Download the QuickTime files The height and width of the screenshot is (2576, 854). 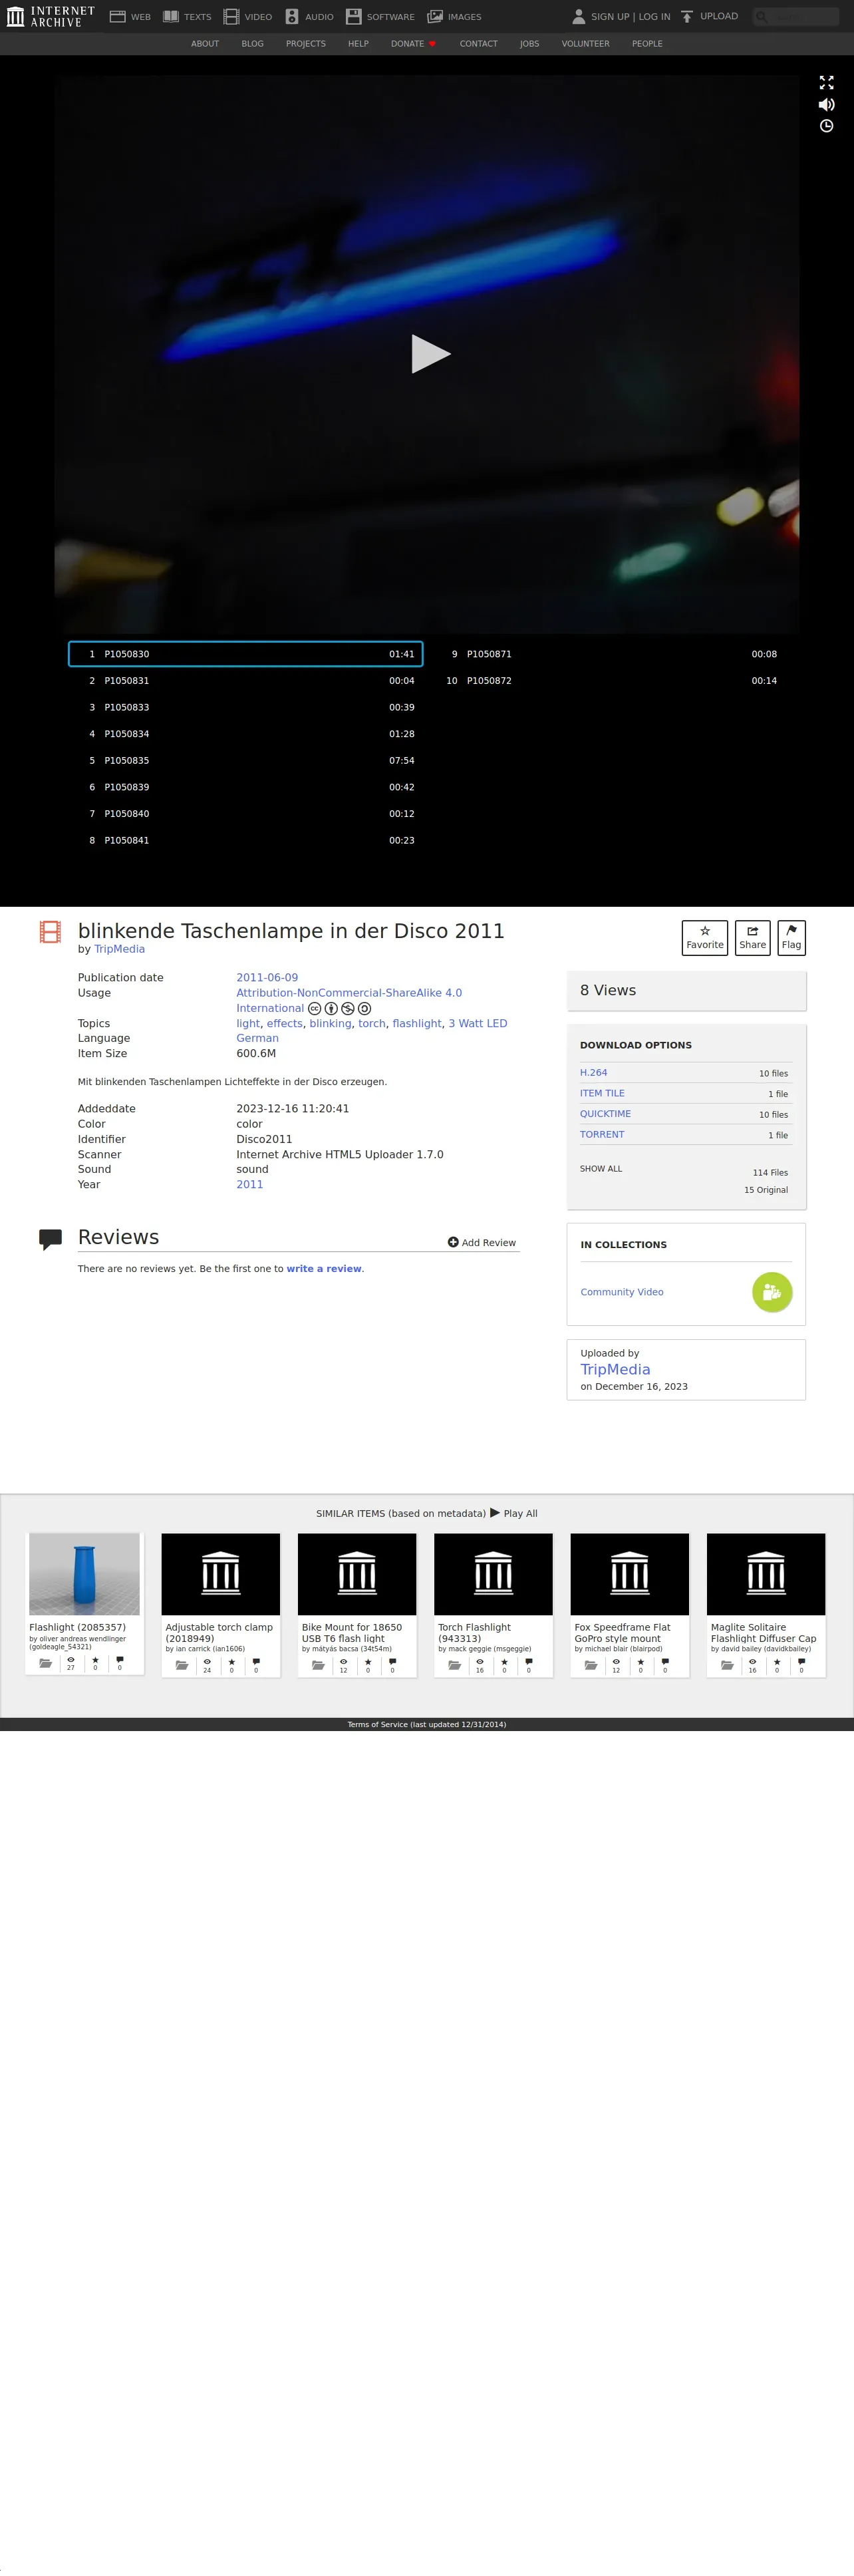point(605,1114)
